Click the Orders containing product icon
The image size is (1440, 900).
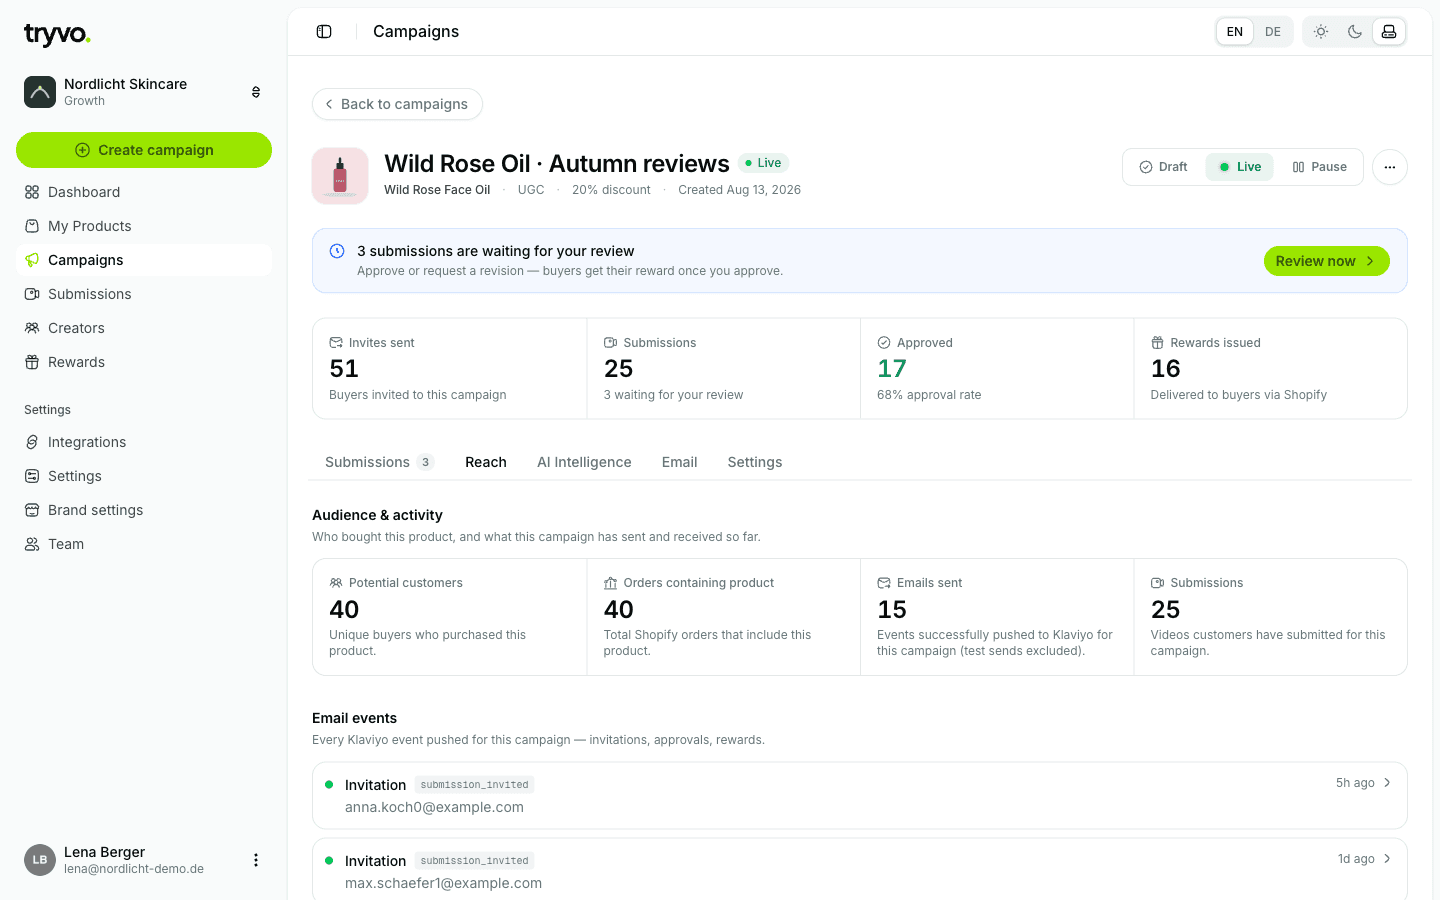[610, 583]
